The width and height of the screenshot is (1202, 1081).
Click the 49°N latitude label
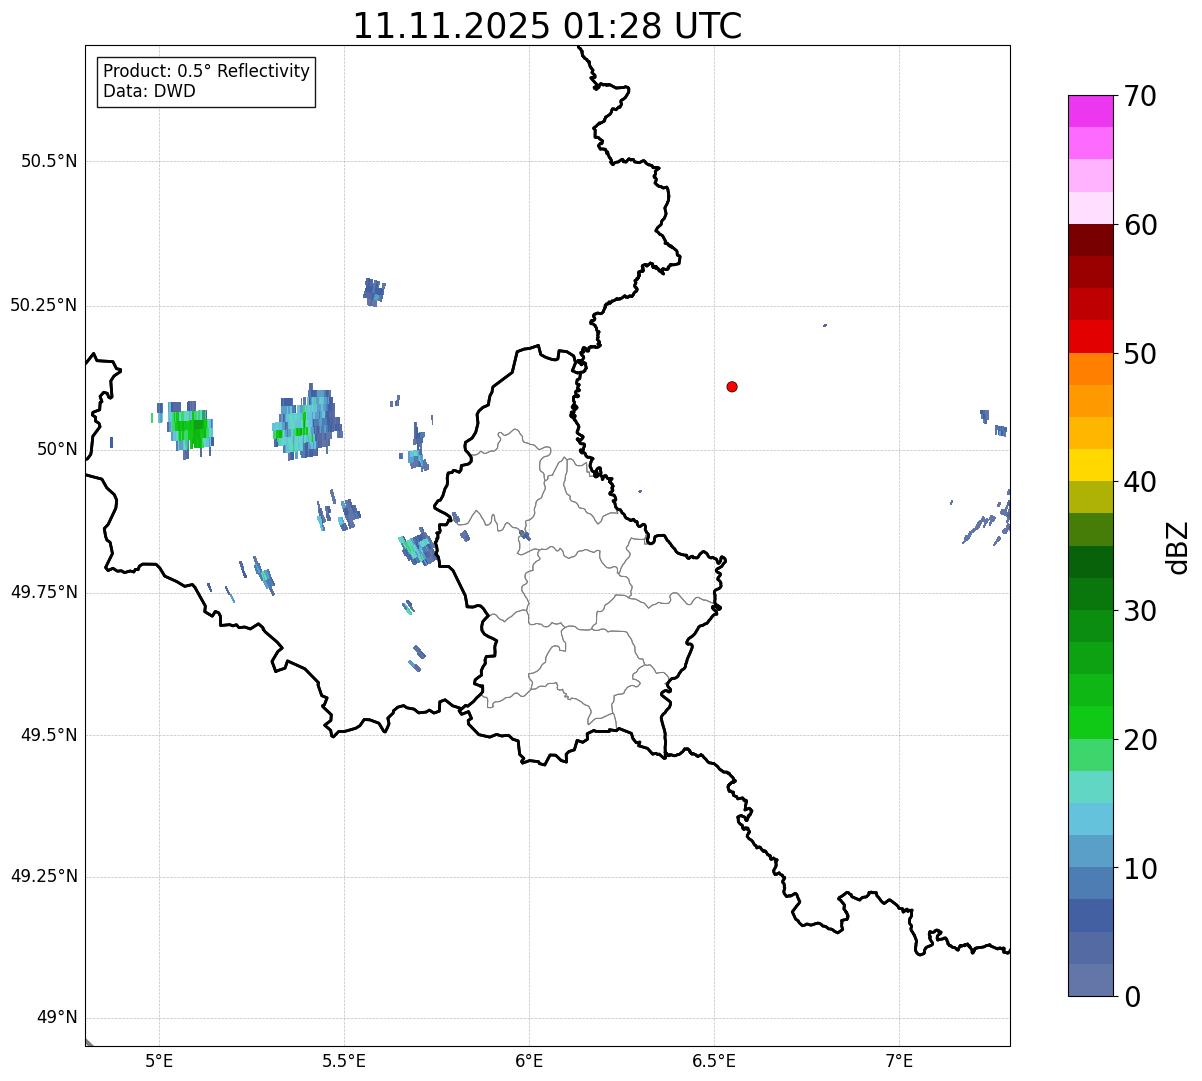57,1018
